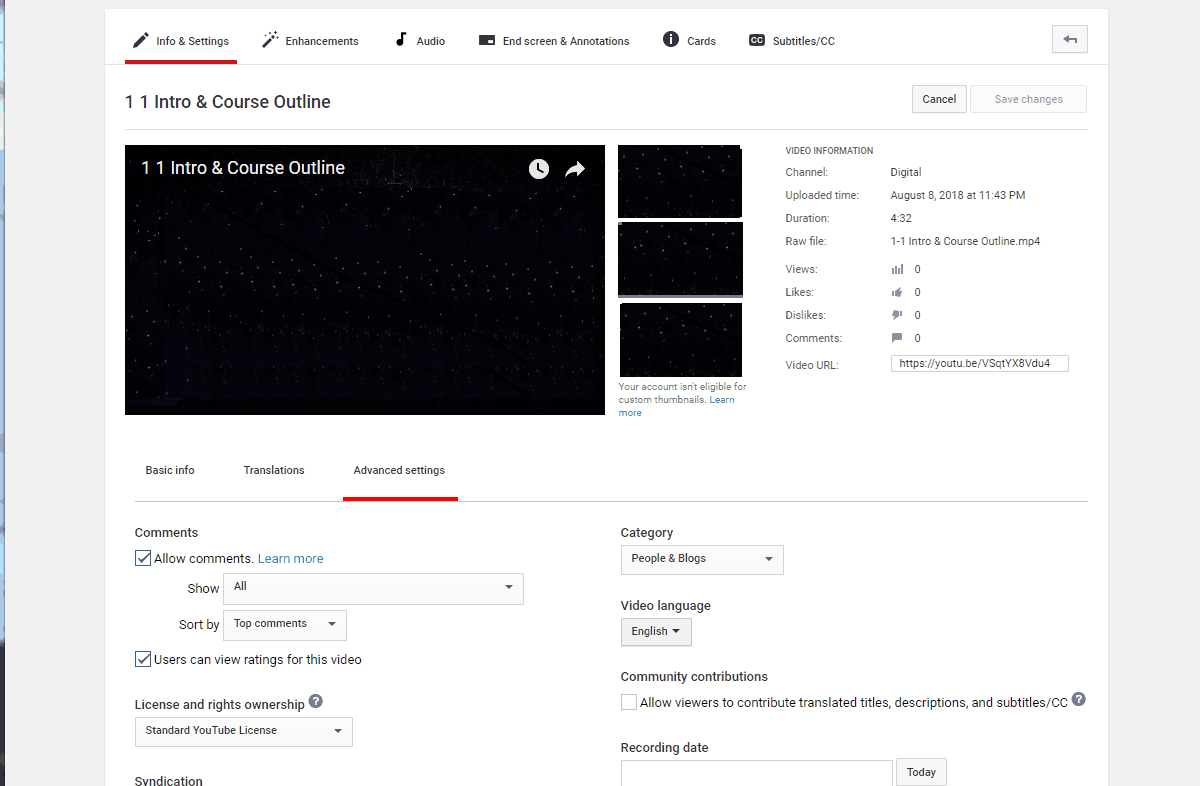Click the Today button for recording date
The image size is (1200, 786).
(x=921, y=772)
